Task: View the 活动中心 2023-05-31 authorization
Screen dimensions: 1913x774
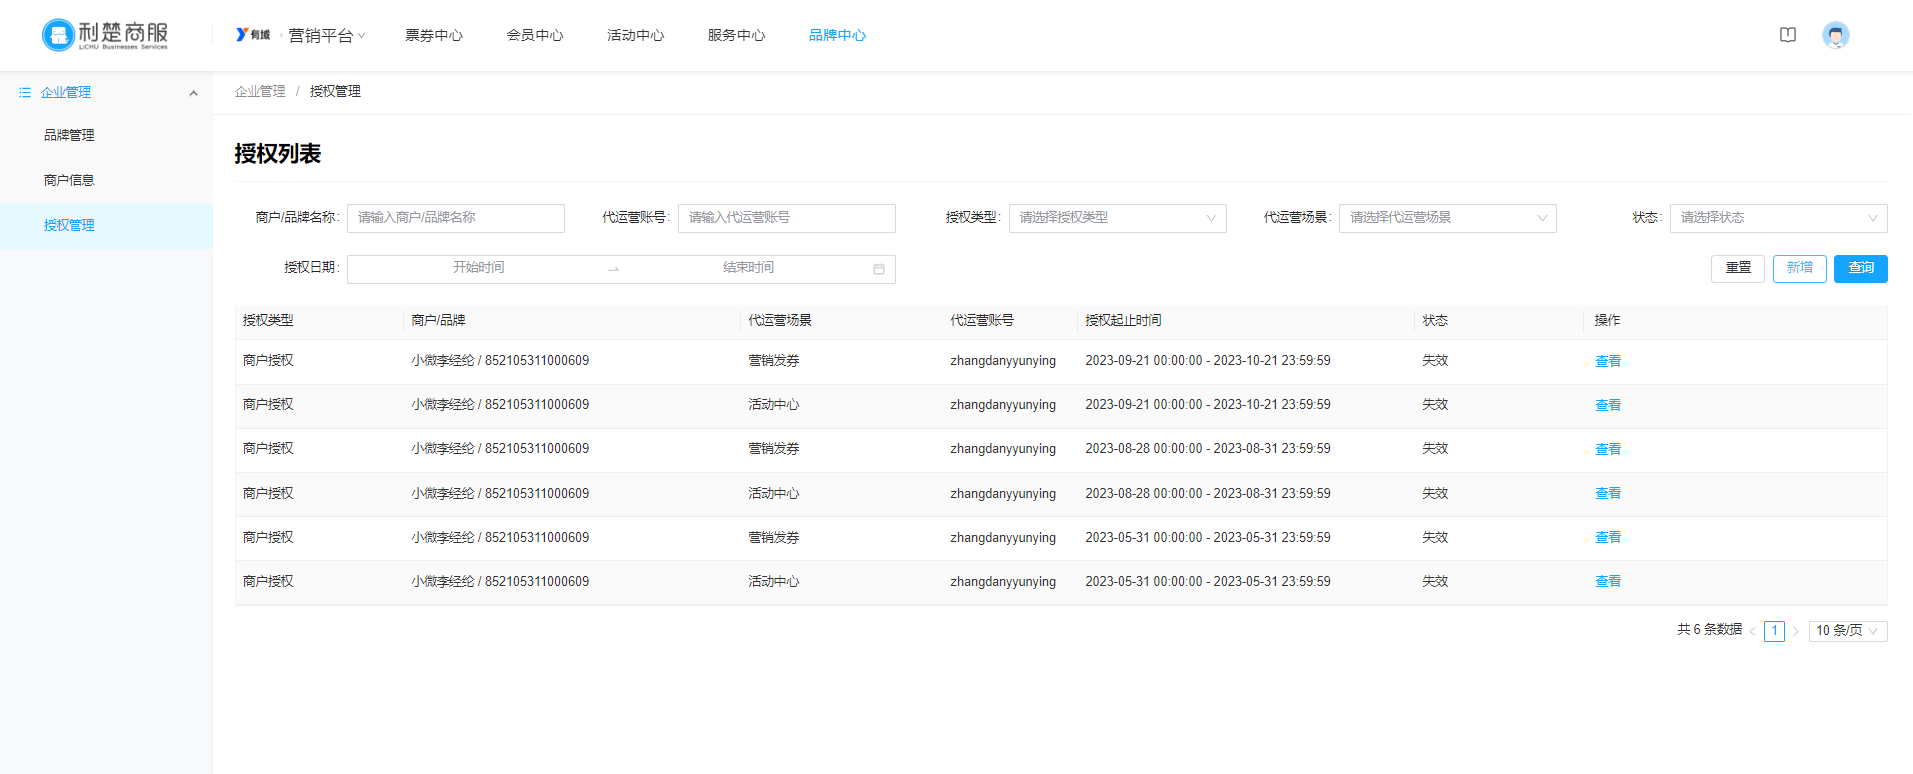Action: click(1608, 582)
